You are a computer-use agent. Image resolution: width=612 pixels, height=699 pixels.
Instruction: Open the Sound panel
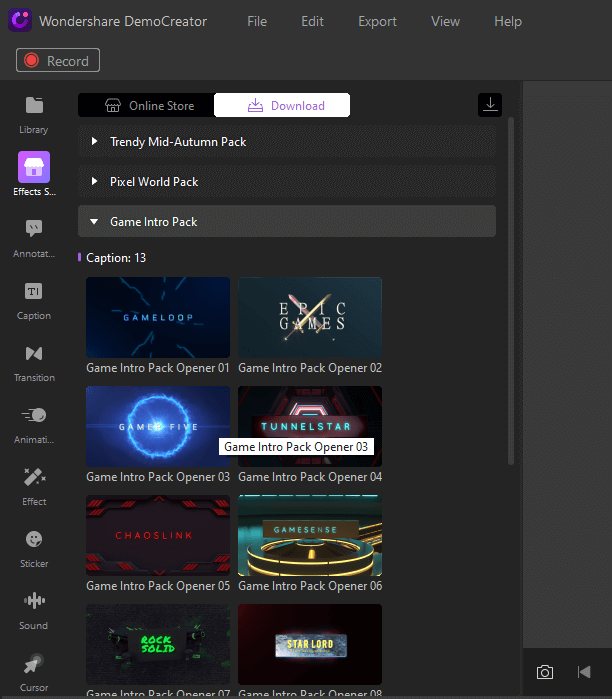pos(34,611)
